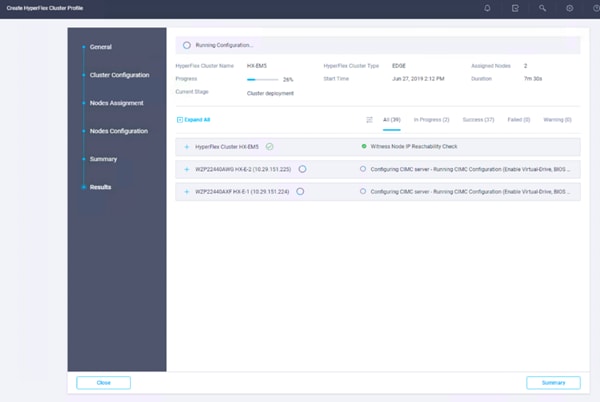The height and width of the screenshot is (402, 600).
Task: Click the Cluster deployment stage text
Action: [270, 93]
